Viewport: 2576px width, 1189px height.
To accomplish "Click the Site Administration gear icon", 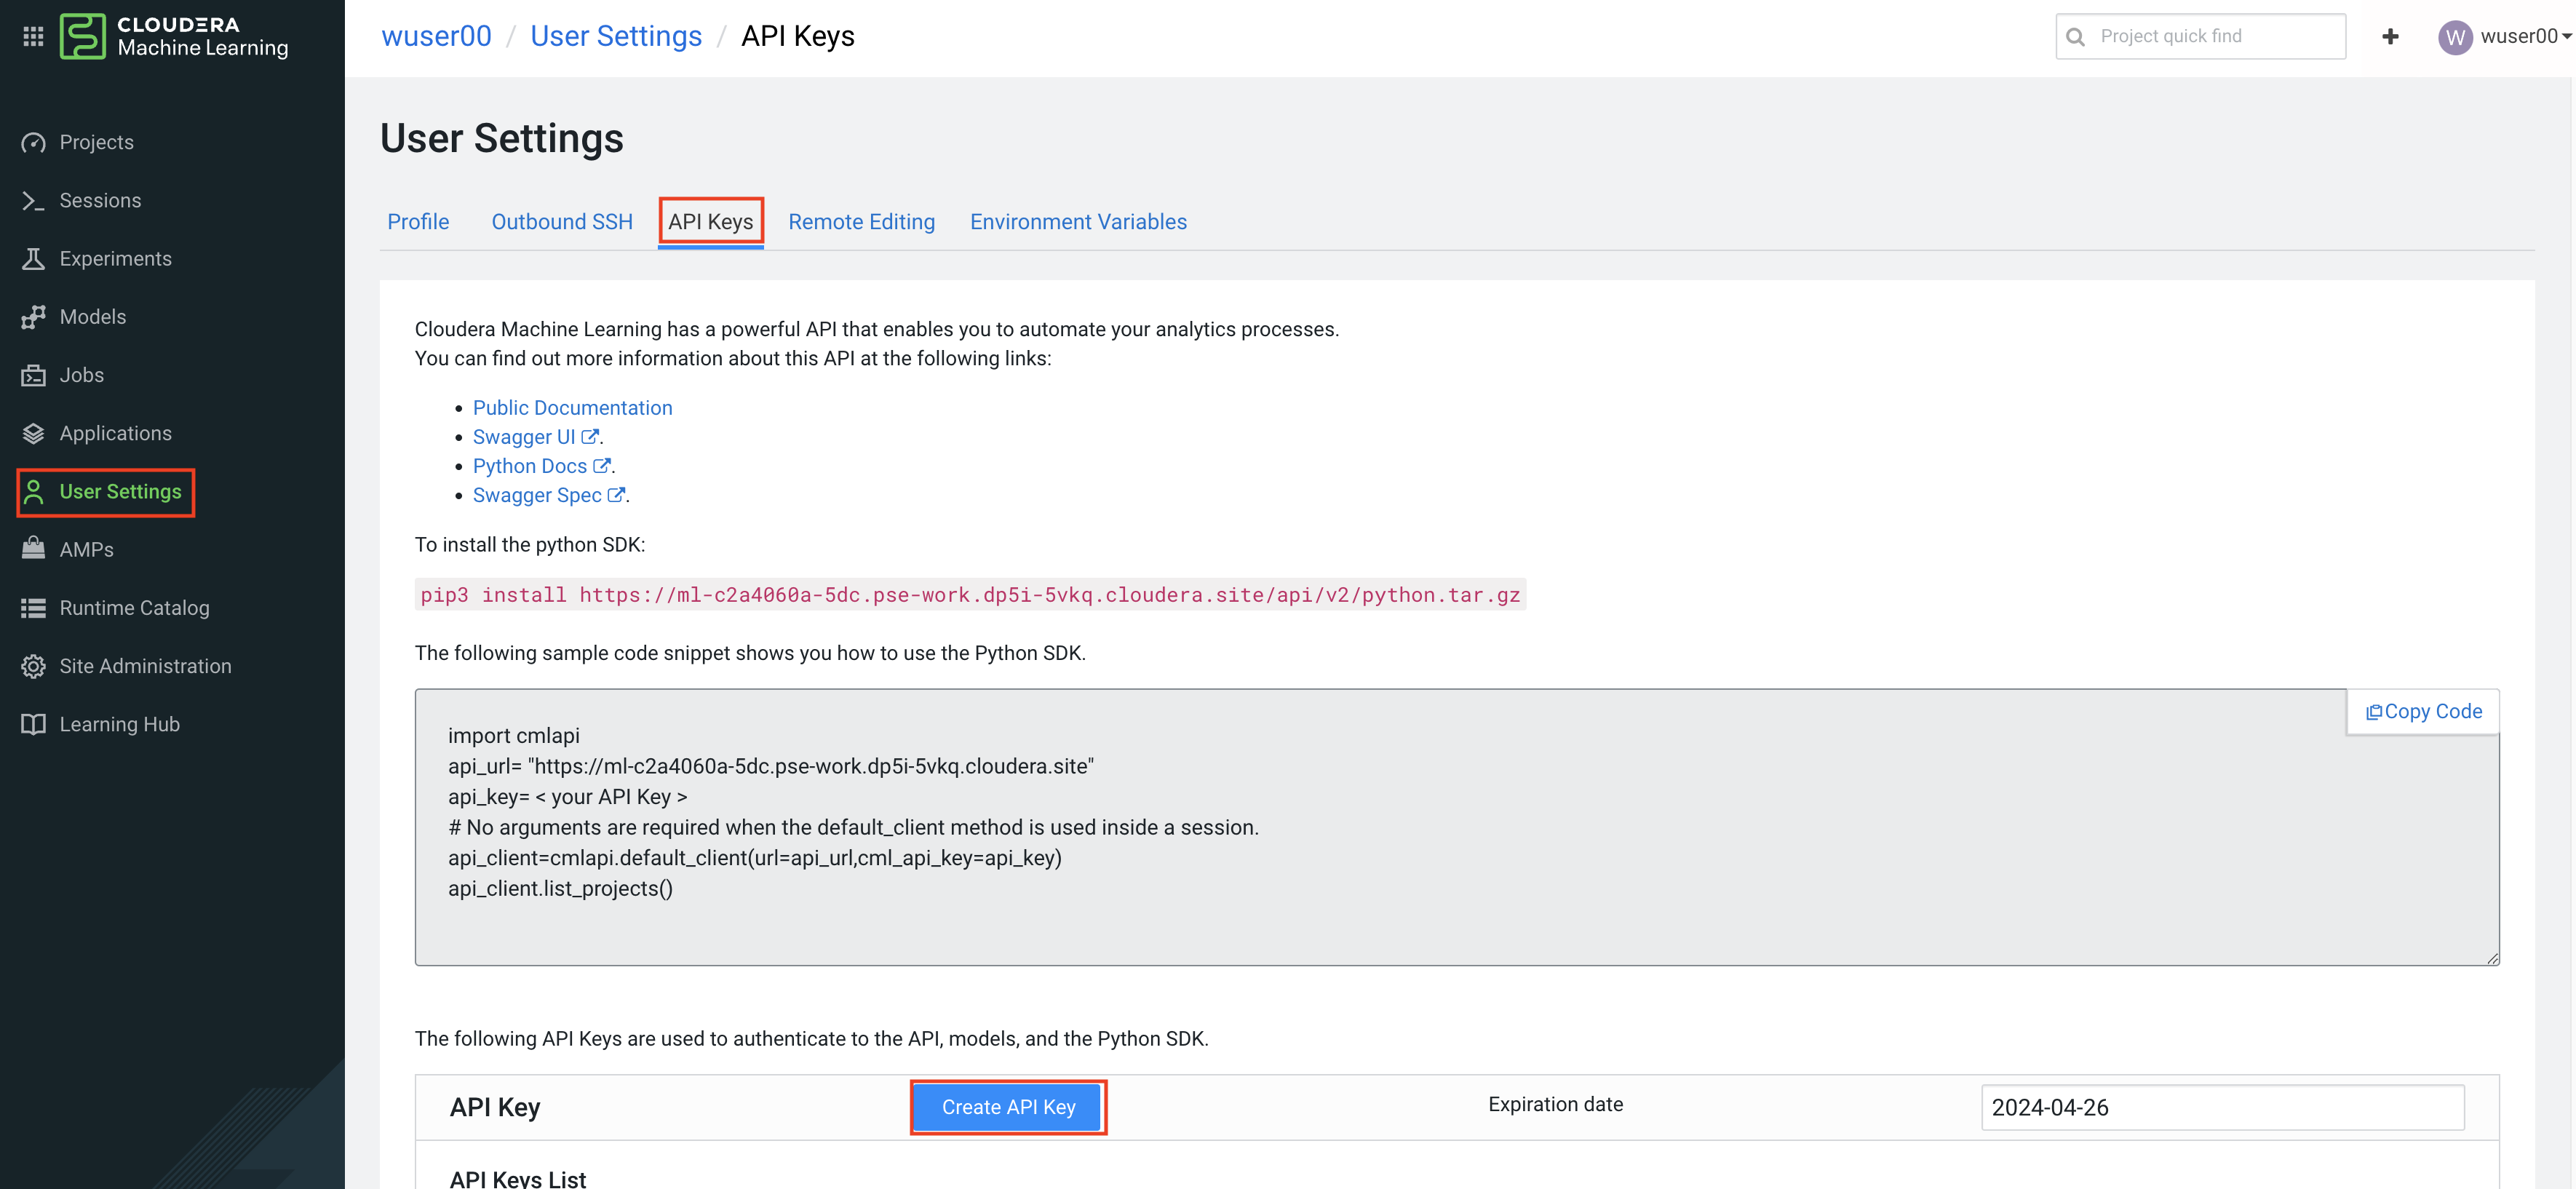I will pos(33,666).
